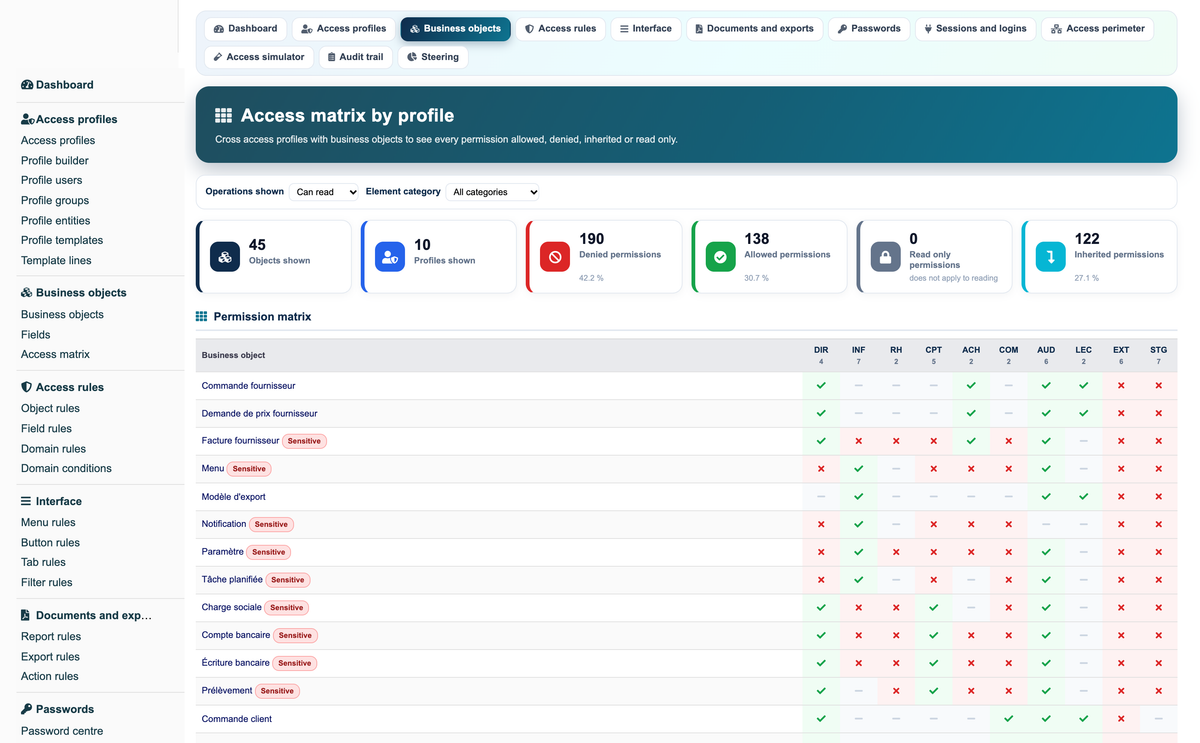Click the red cross for Menu DIR
The width and height of the screenshot is (1200, 743).
821,468
